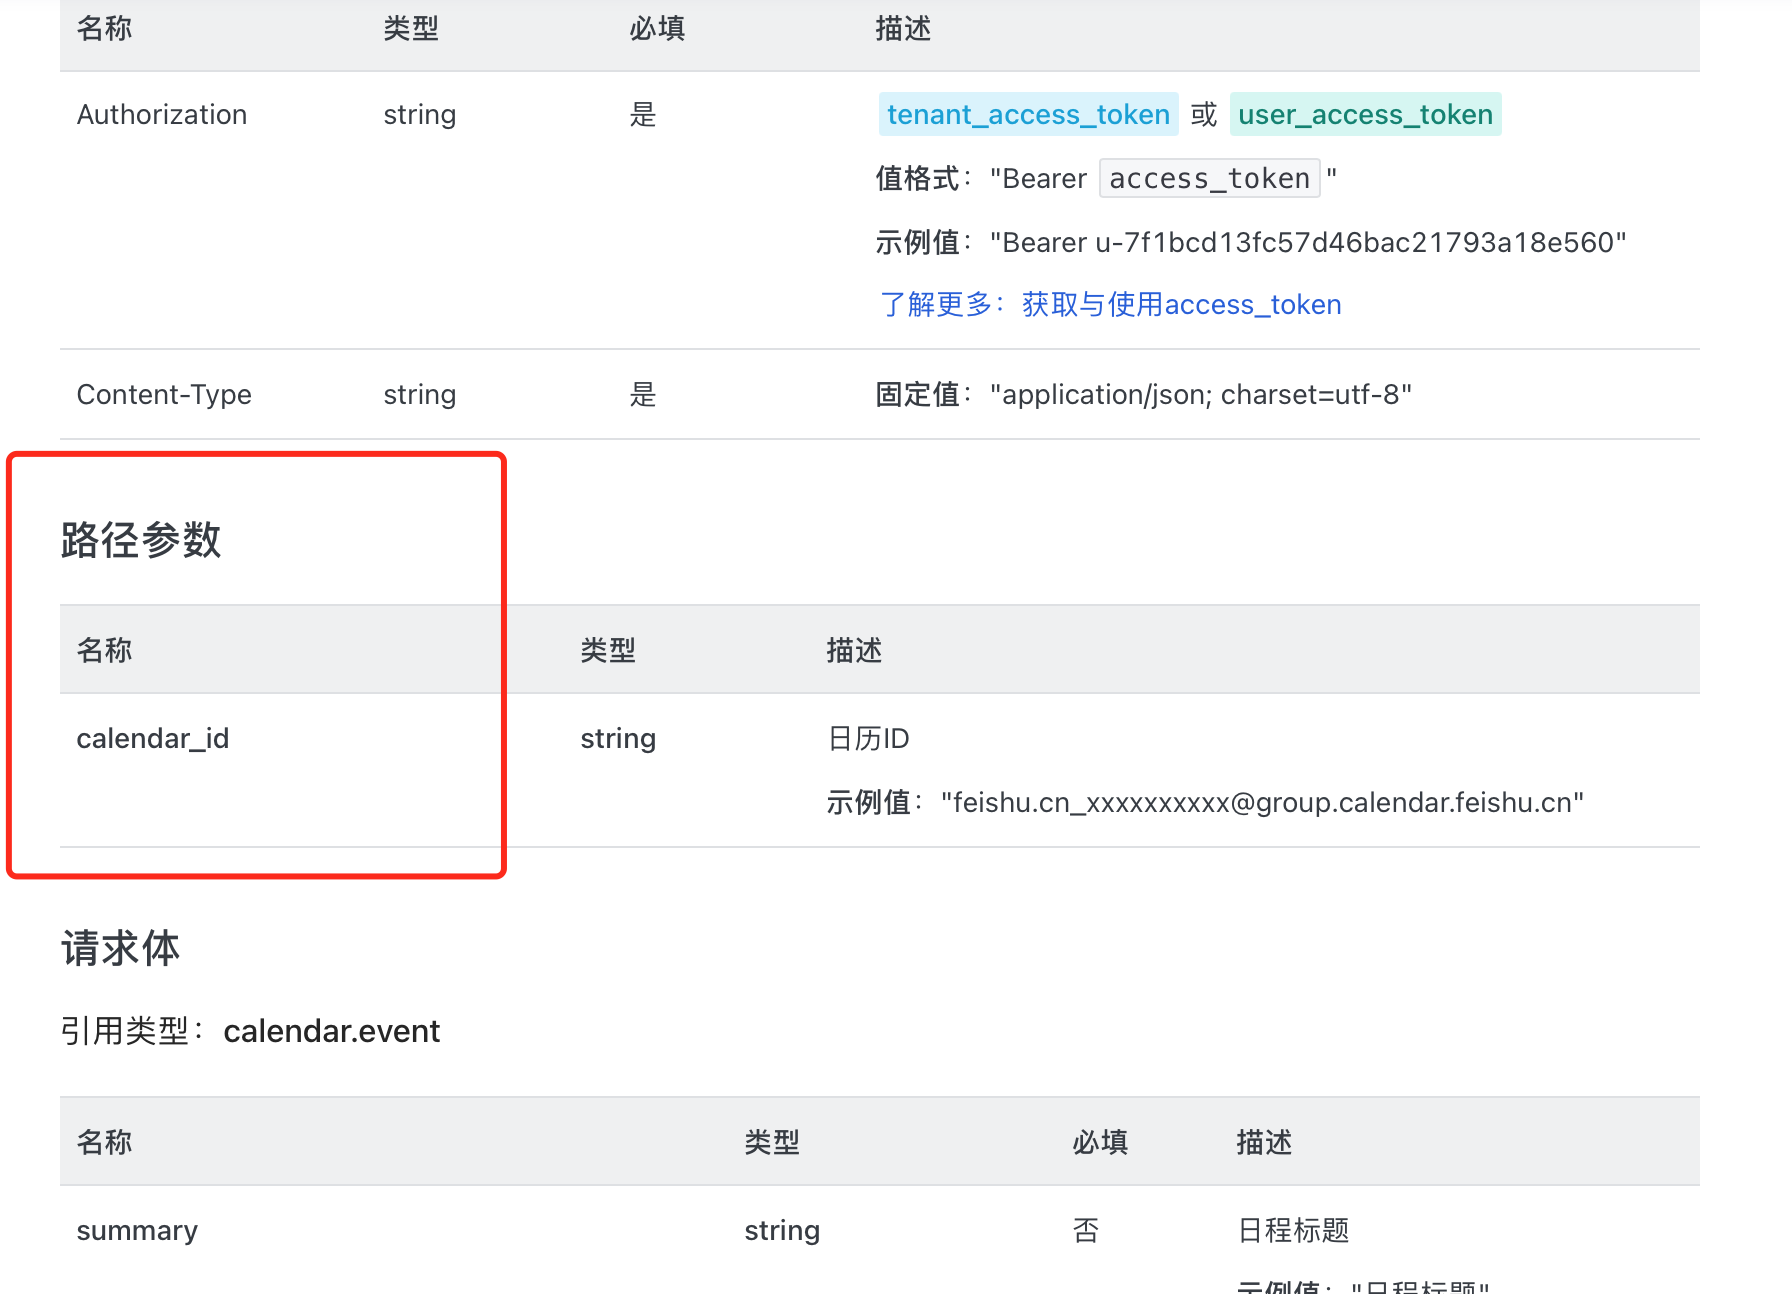Viewport: 1792px width, 1294px height.
Task: Select the Authorization parameter name
Action: click(162, 115)
